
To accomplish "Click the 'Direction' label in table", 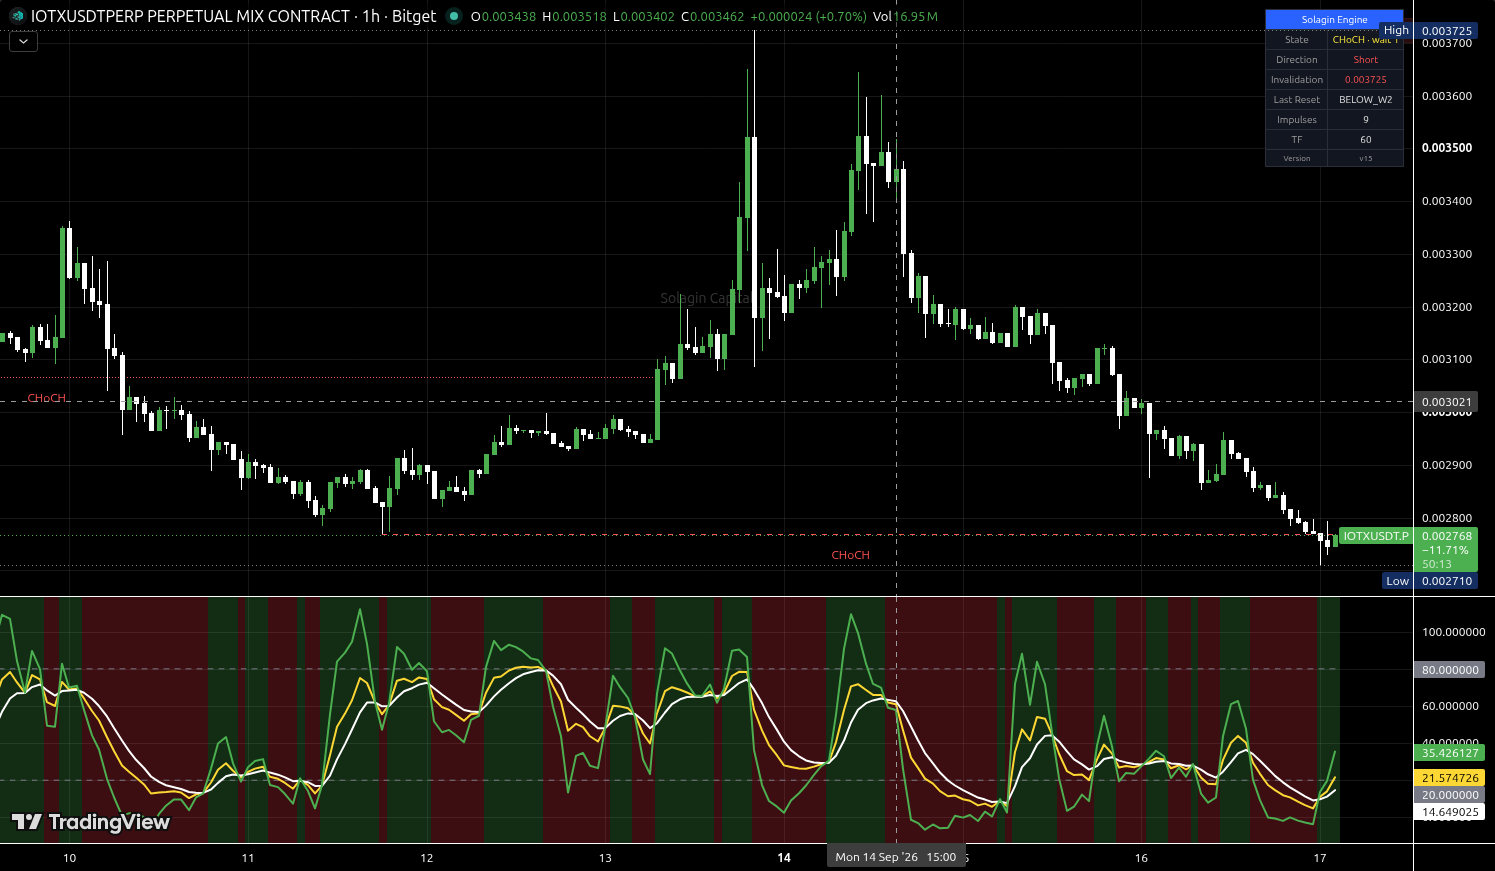I will pyautogui.click(x=1296, y=60).
